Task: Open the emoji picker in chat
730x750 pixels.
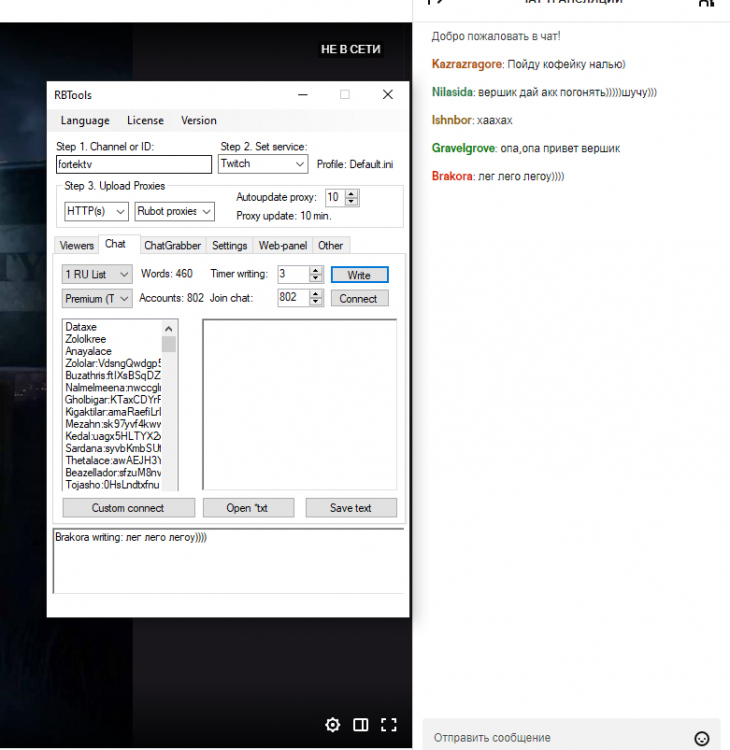Action: point(701,738)
